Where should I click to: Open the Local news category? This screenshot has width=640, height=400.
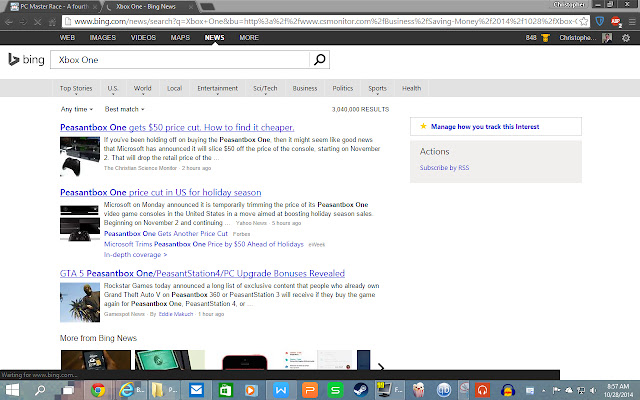[174, 88]
